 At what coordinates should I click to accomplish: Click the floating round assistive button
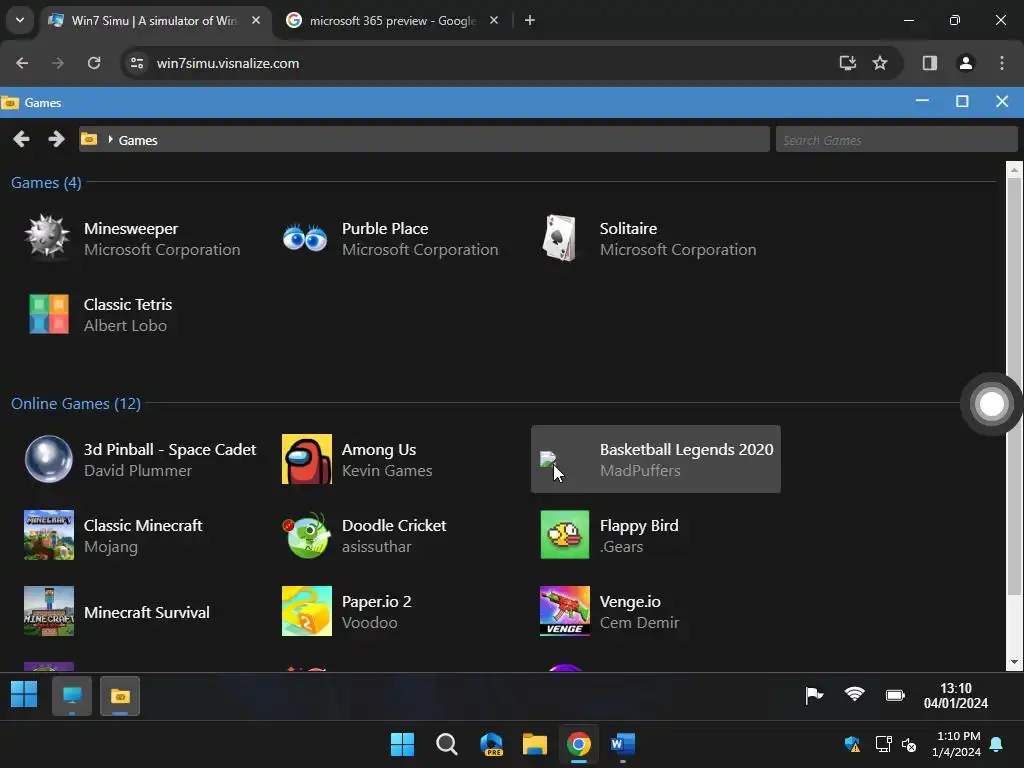point(991,404)
